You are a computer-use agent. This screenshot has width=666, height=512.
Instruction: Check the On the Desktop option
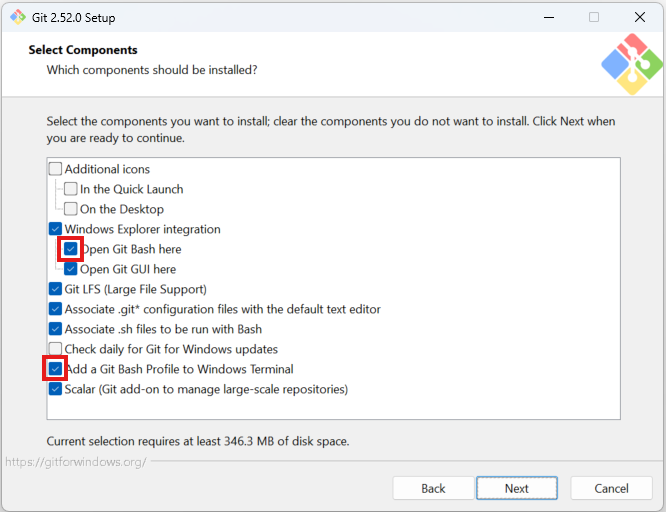pos(71,209)
